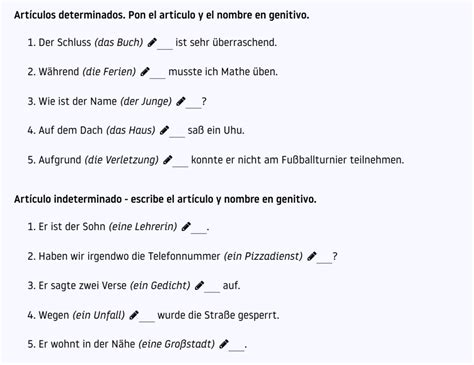The height and width of the screenshot is (365, 474).
Task: Click the pencil icon after (ein Gedicht)
Action: coord(199,286)
